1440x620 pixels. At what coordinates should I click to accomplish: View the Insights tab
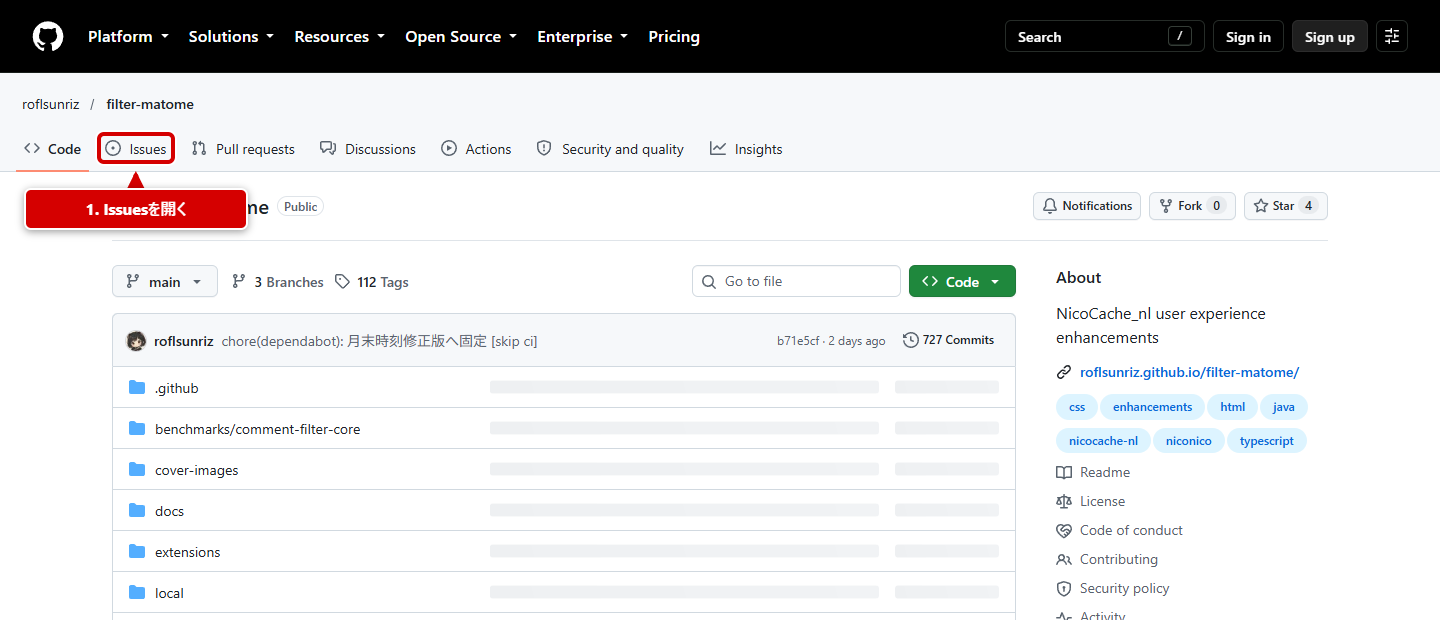(x=746, y=149)
